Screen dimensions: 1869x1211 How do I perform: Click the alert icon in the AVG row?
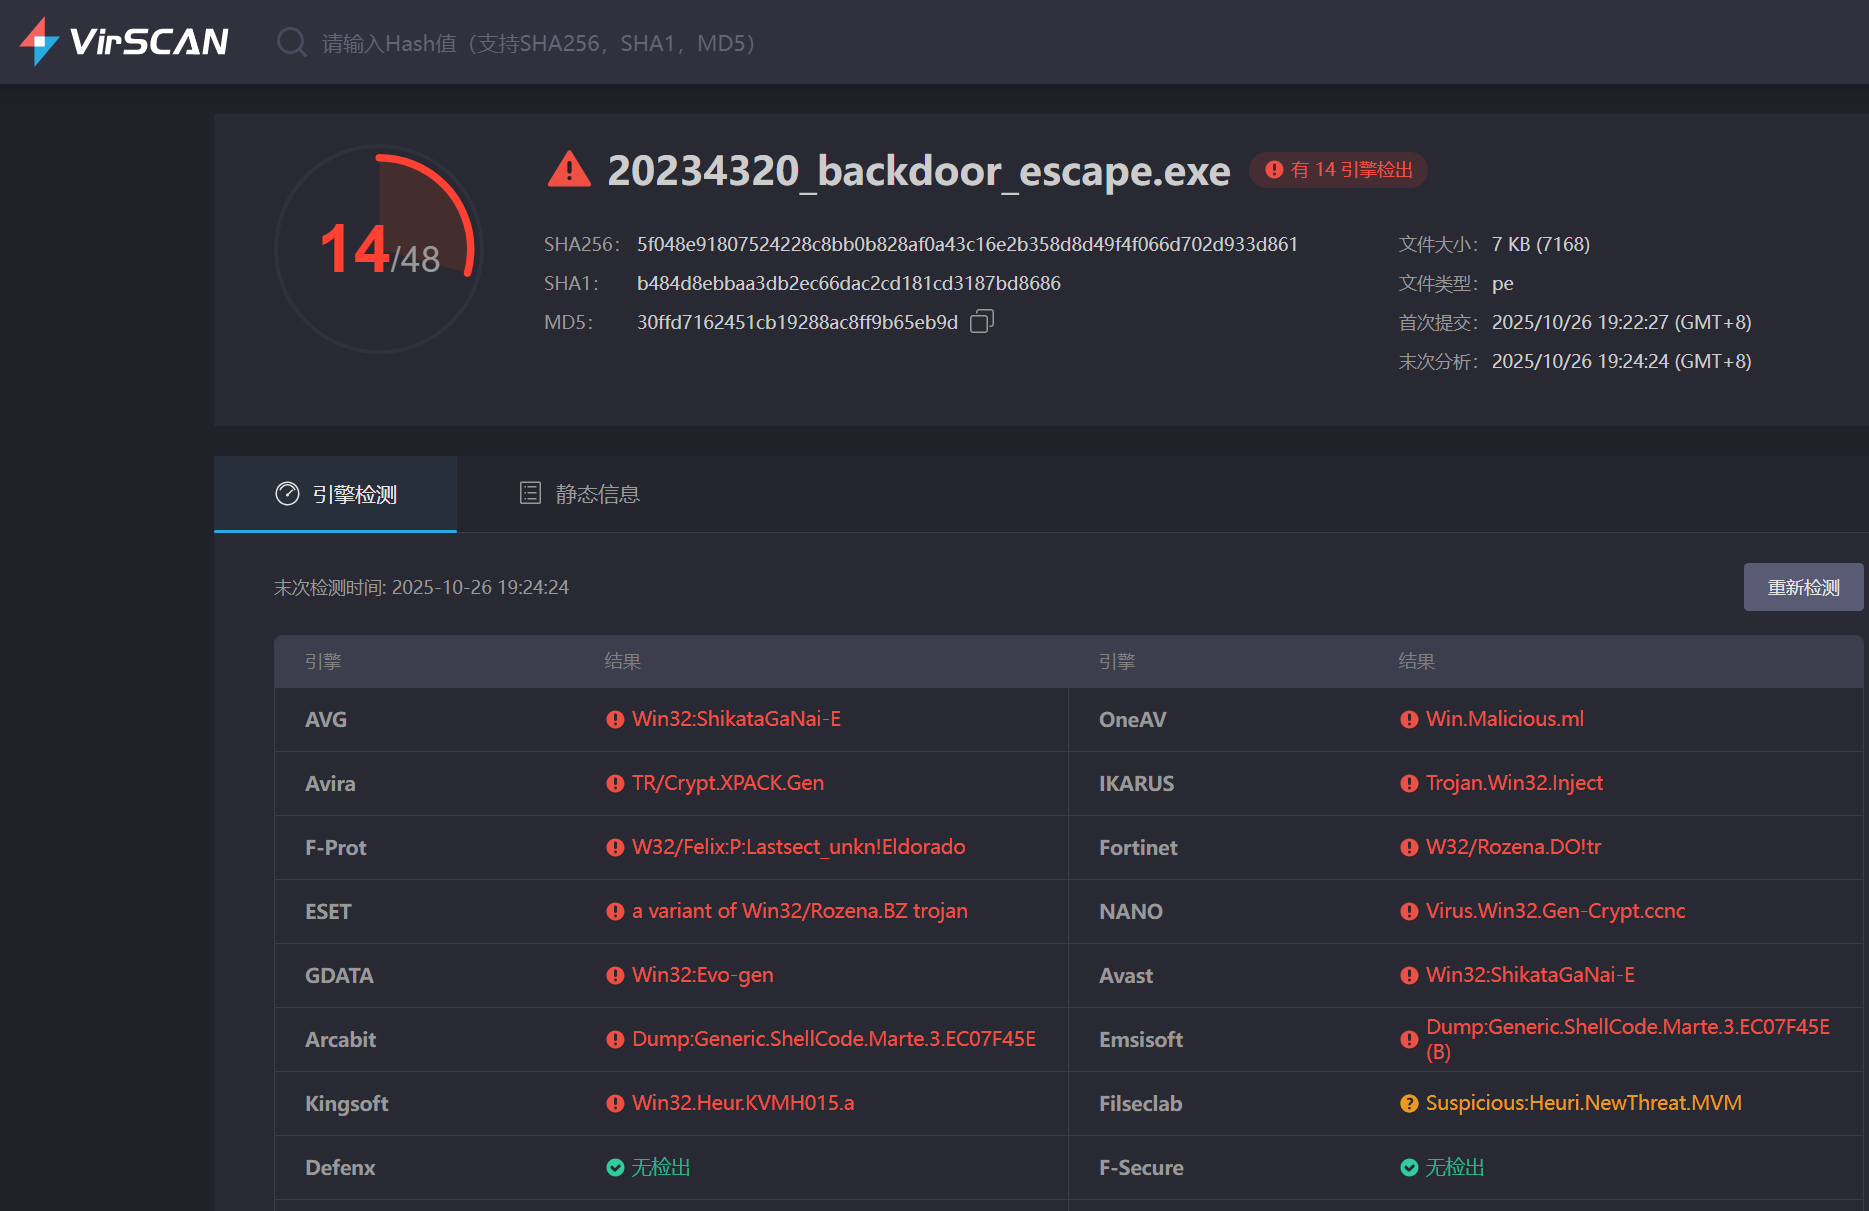(615, 719)
